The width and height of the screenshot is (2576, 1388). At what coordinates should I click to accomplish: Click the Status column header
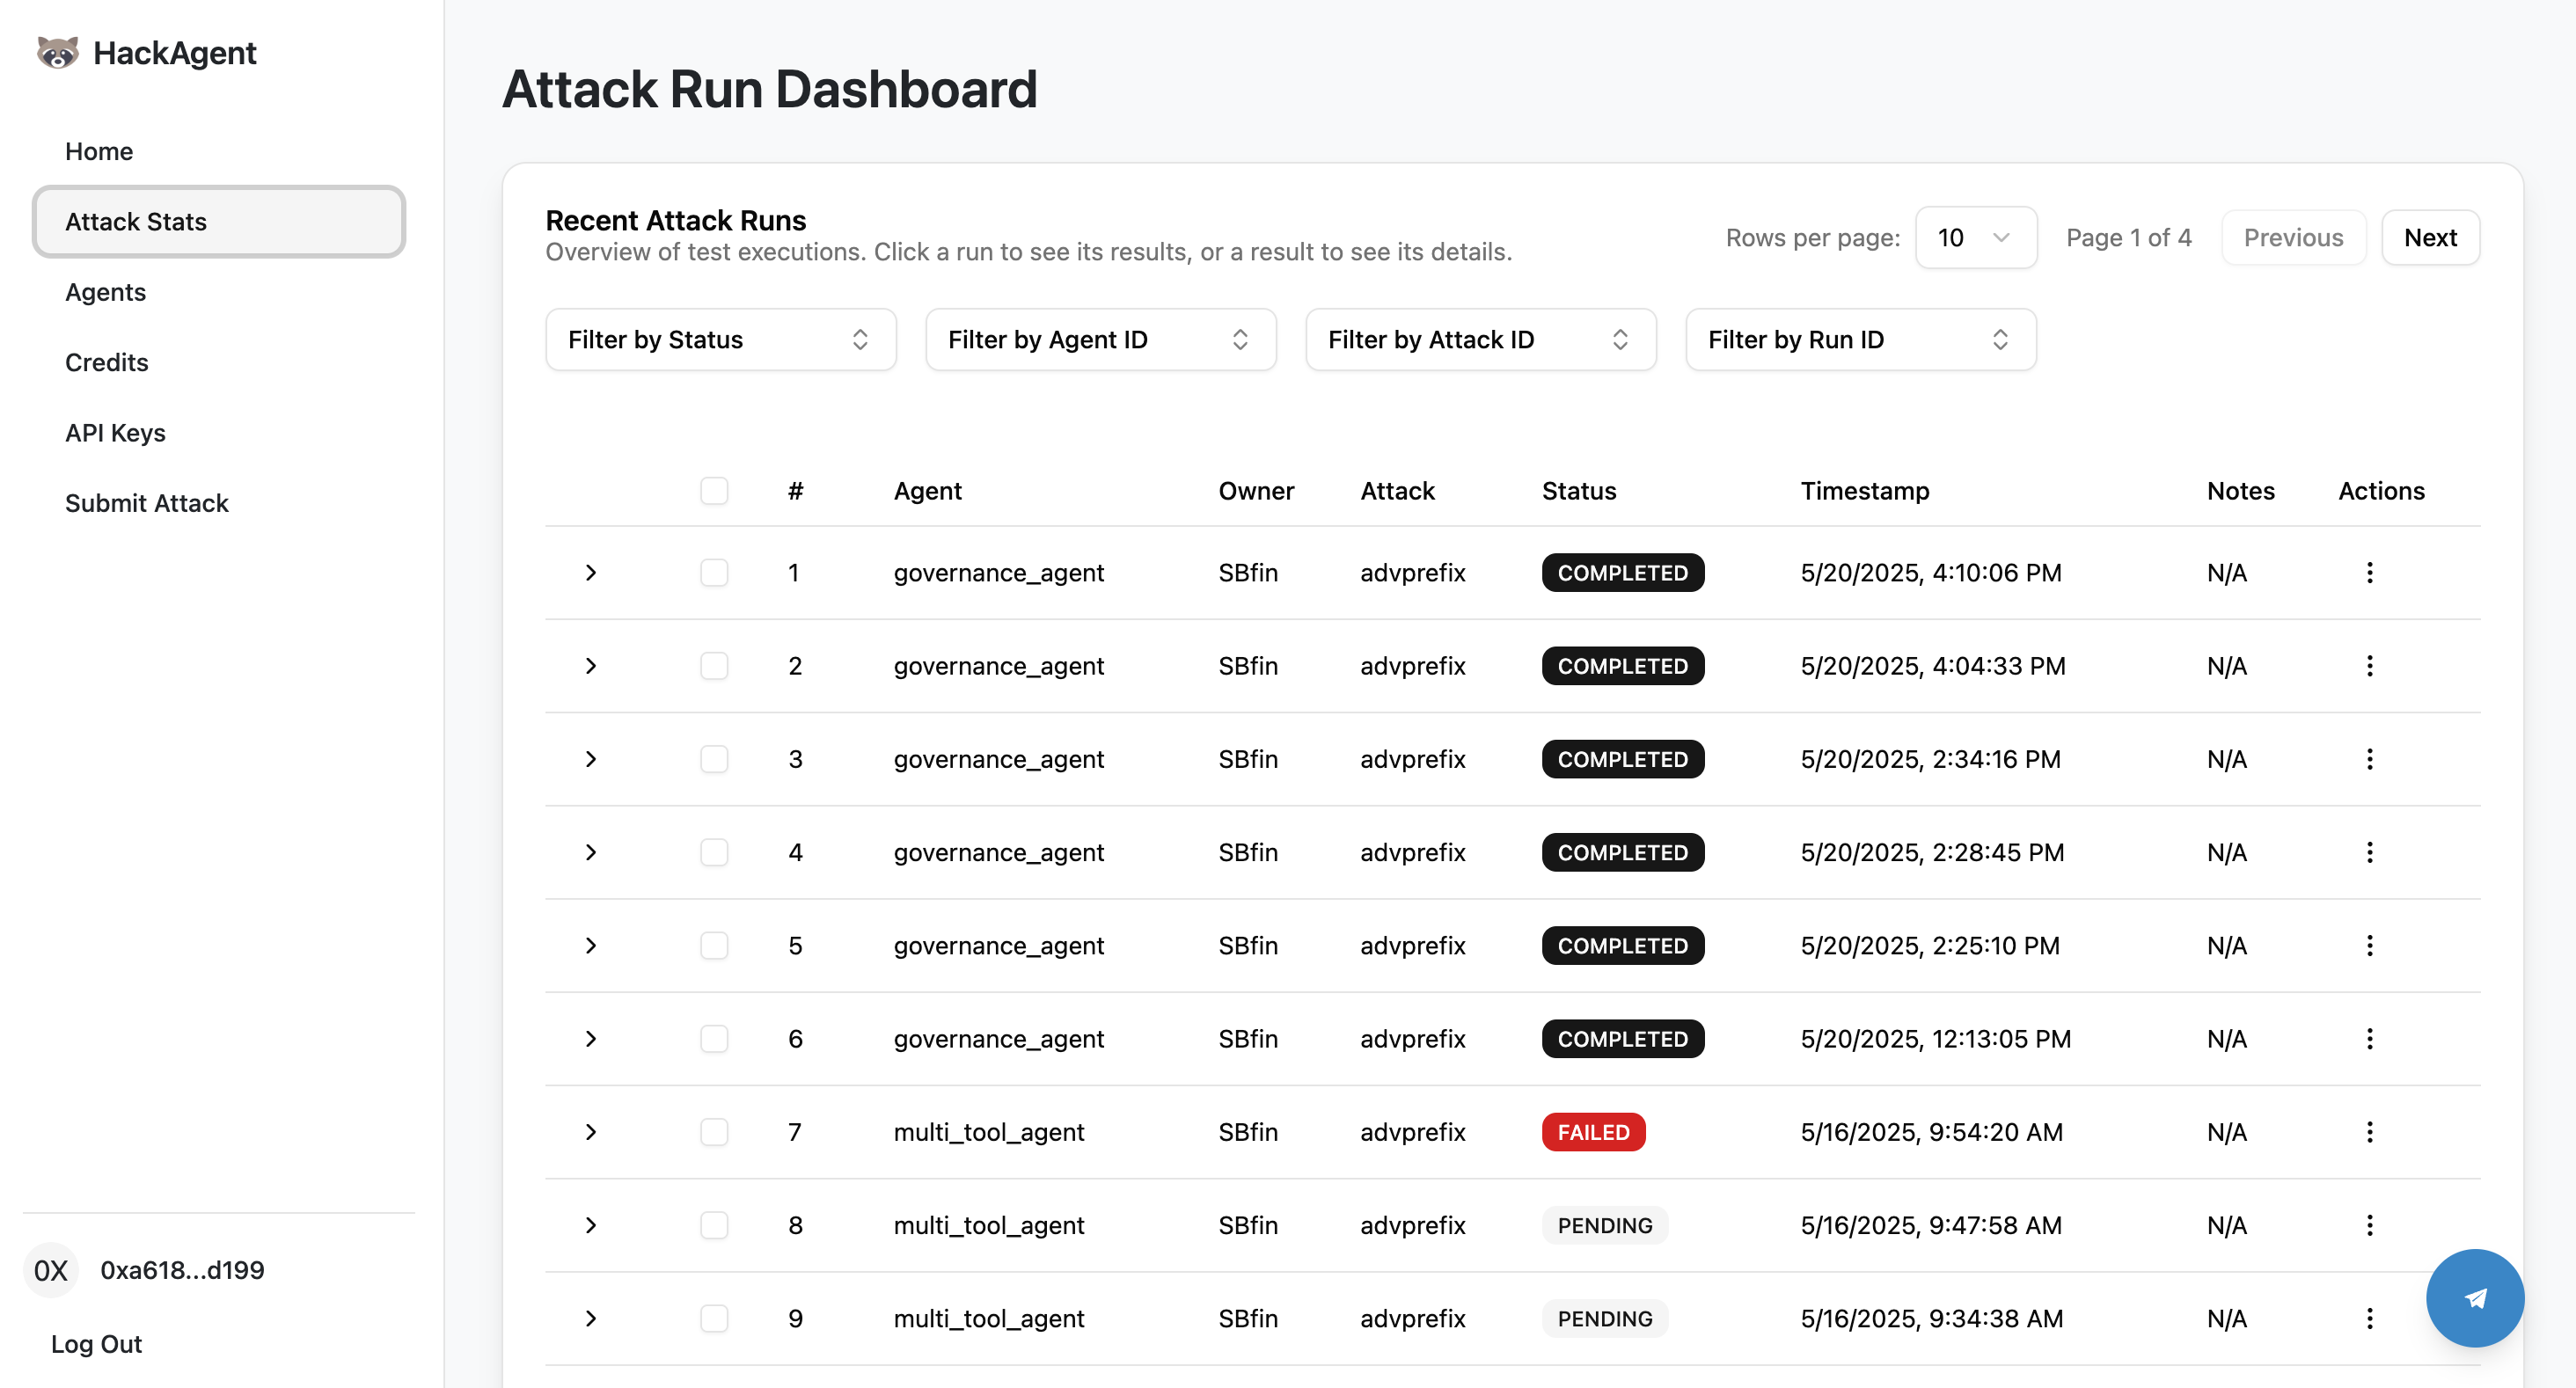(1578, 491)
